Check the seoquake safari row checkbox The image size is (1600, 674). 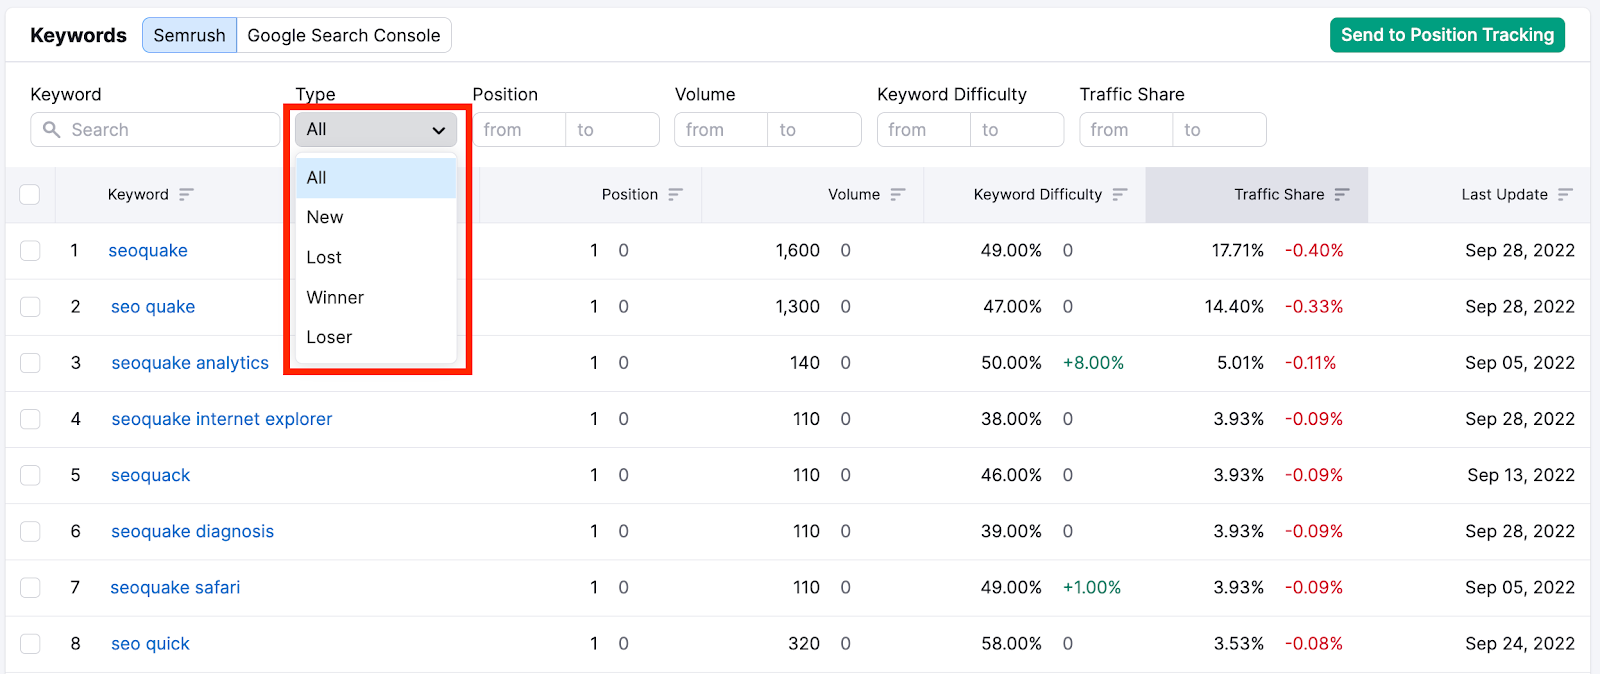click(x=30, y=587)
